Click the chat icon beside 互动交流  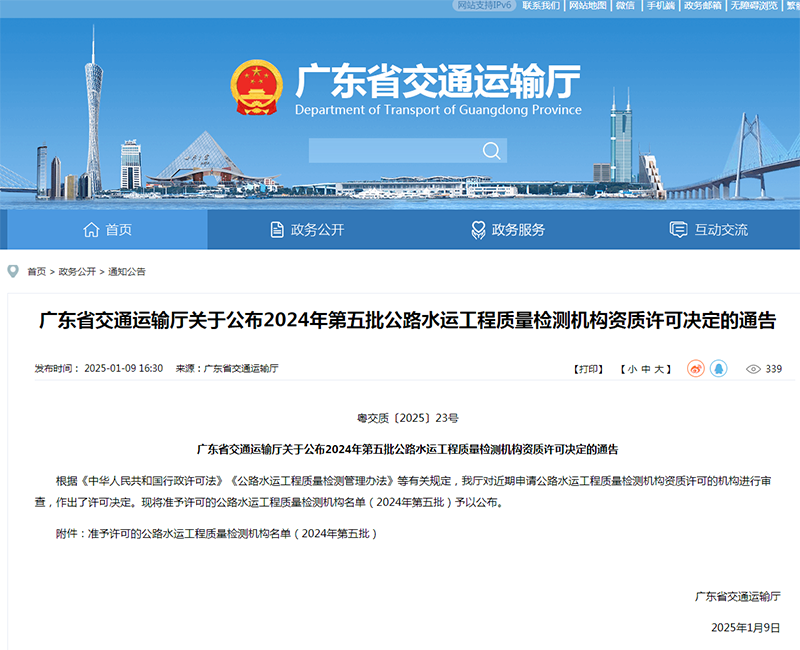(678, 230)
